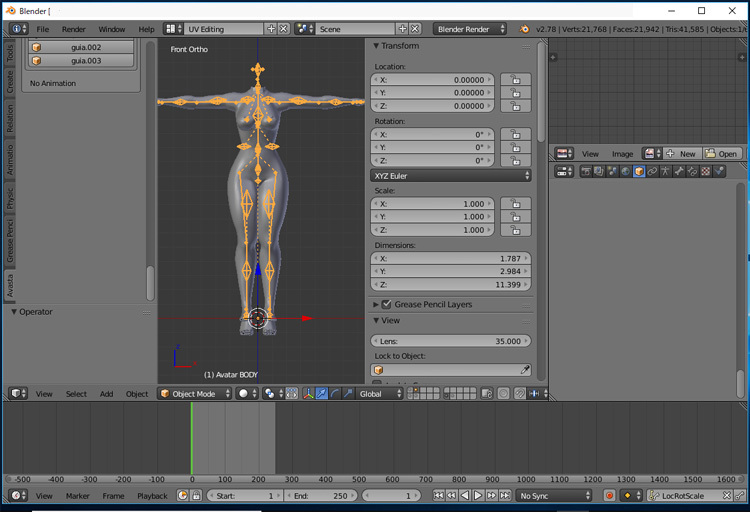Toggle timeline preview range clock icon
Image resolution: width=750 pixels, height=512 pixels.
(x=182, y=496)
